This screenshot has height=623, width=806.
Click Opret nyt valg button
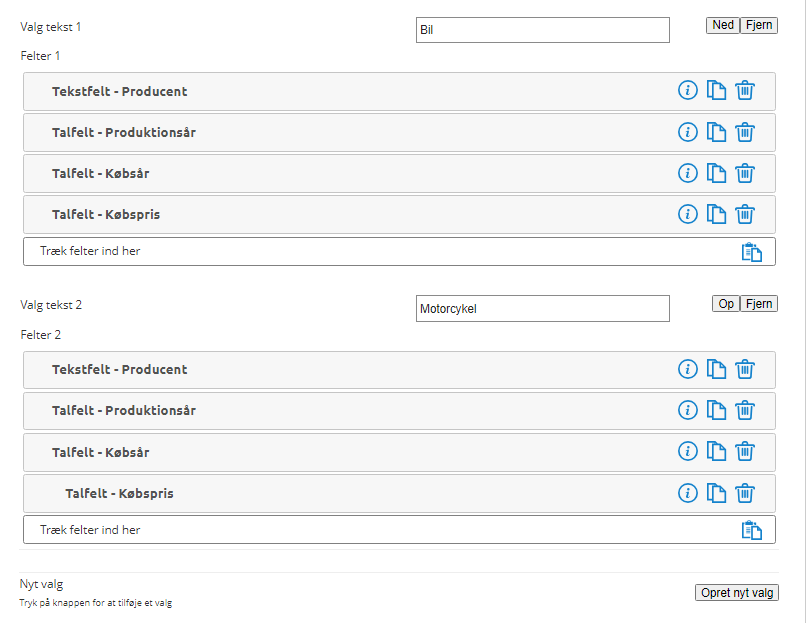coord(737,592)
